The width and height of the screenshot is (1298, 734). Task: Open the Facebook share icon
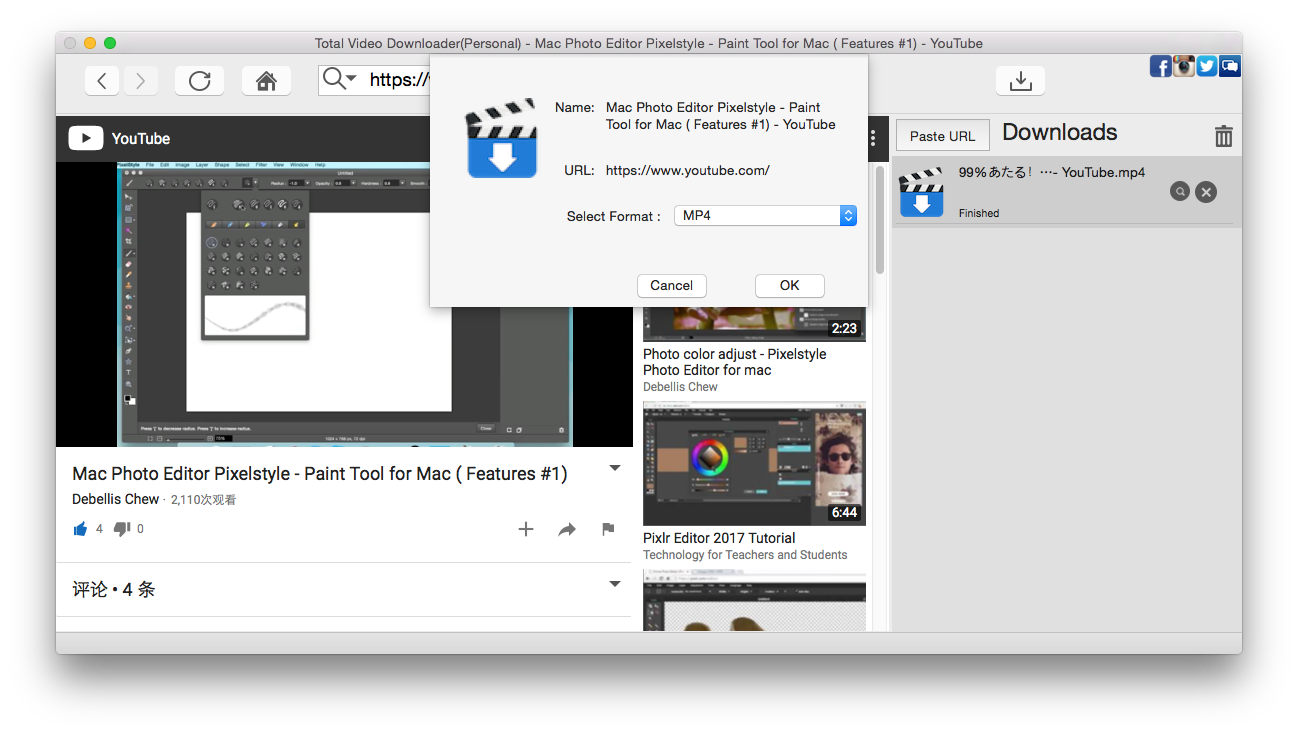pos(1160,67)
